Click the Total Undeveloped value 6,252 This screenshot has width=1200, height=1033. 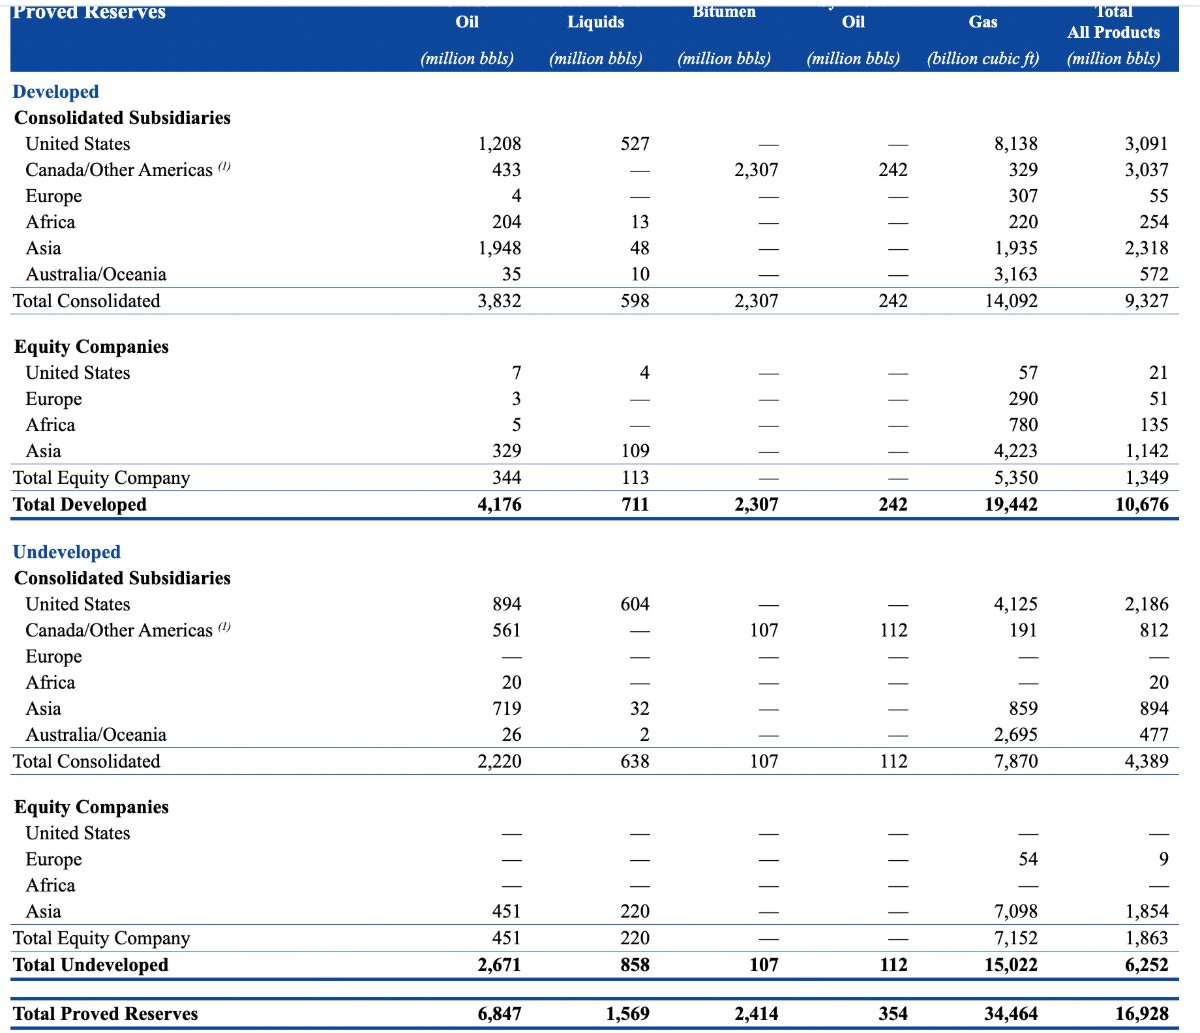coord(1146,965)
